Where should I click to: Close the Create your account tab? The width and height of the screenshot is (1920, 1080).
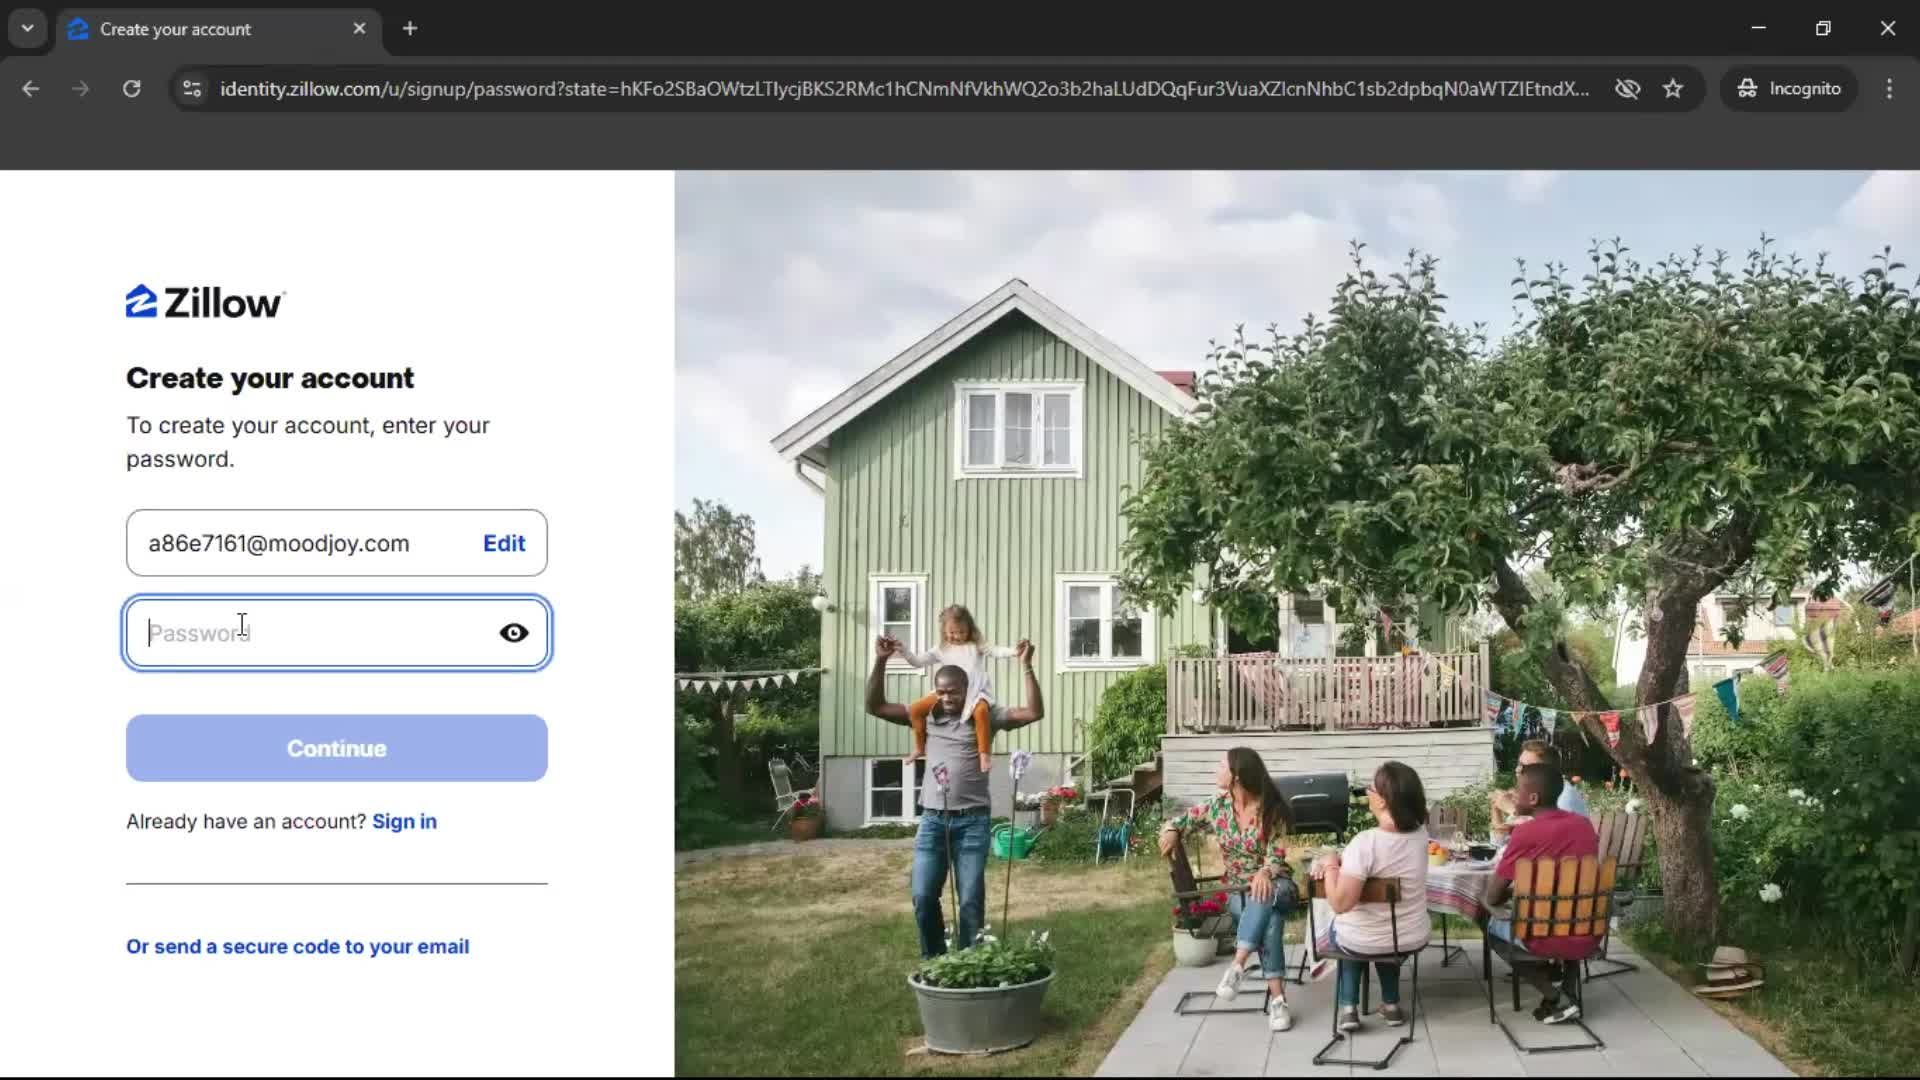click(359, 28)
